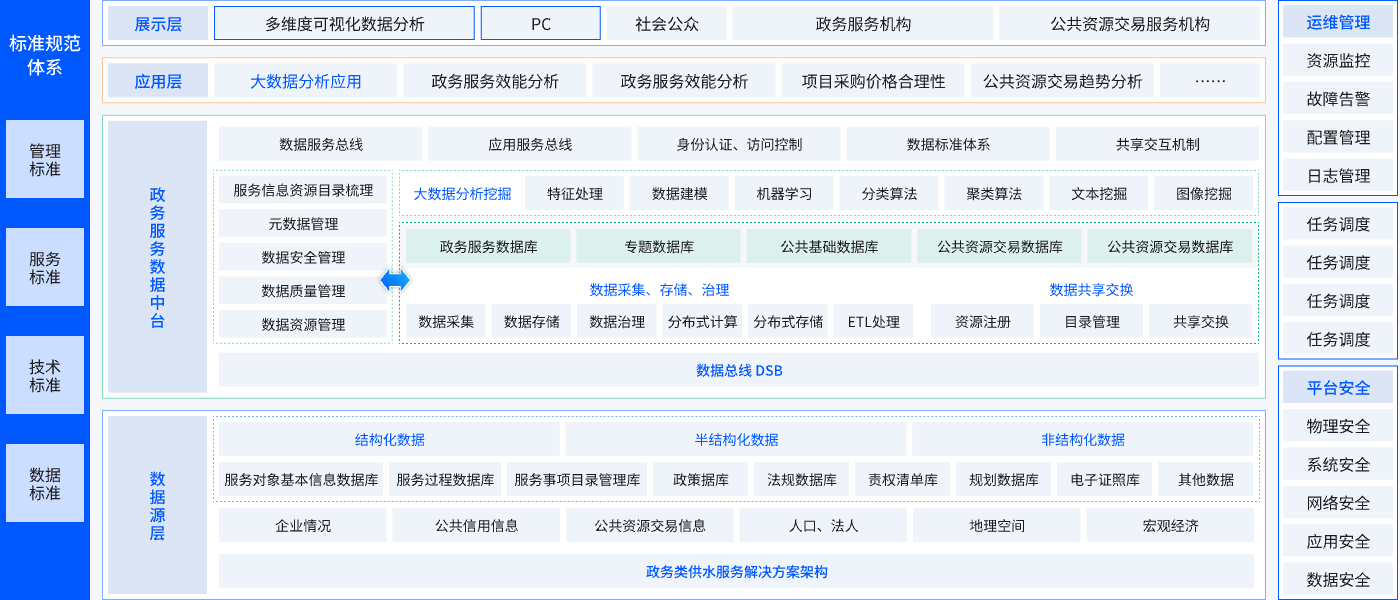Select 资源监控 in the right panel
This screenshot has height=600, width=1400.
tap(1337, 61)
